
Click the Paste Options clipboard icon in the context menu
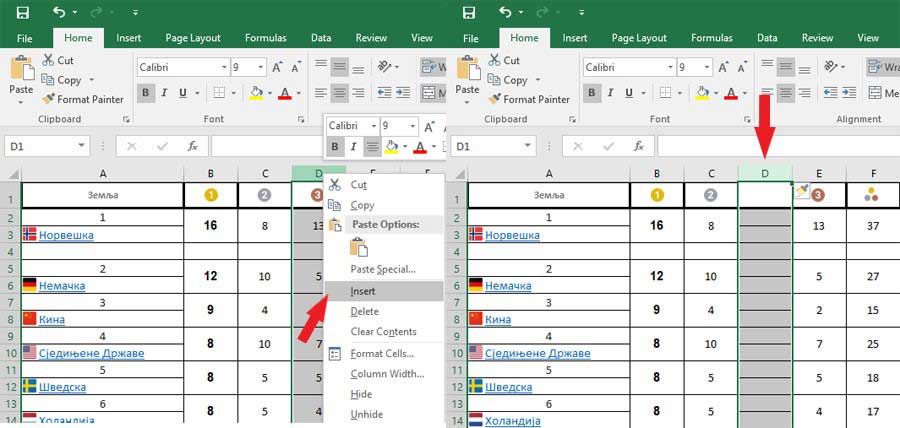pyautogui.click(x=359, y=247)
